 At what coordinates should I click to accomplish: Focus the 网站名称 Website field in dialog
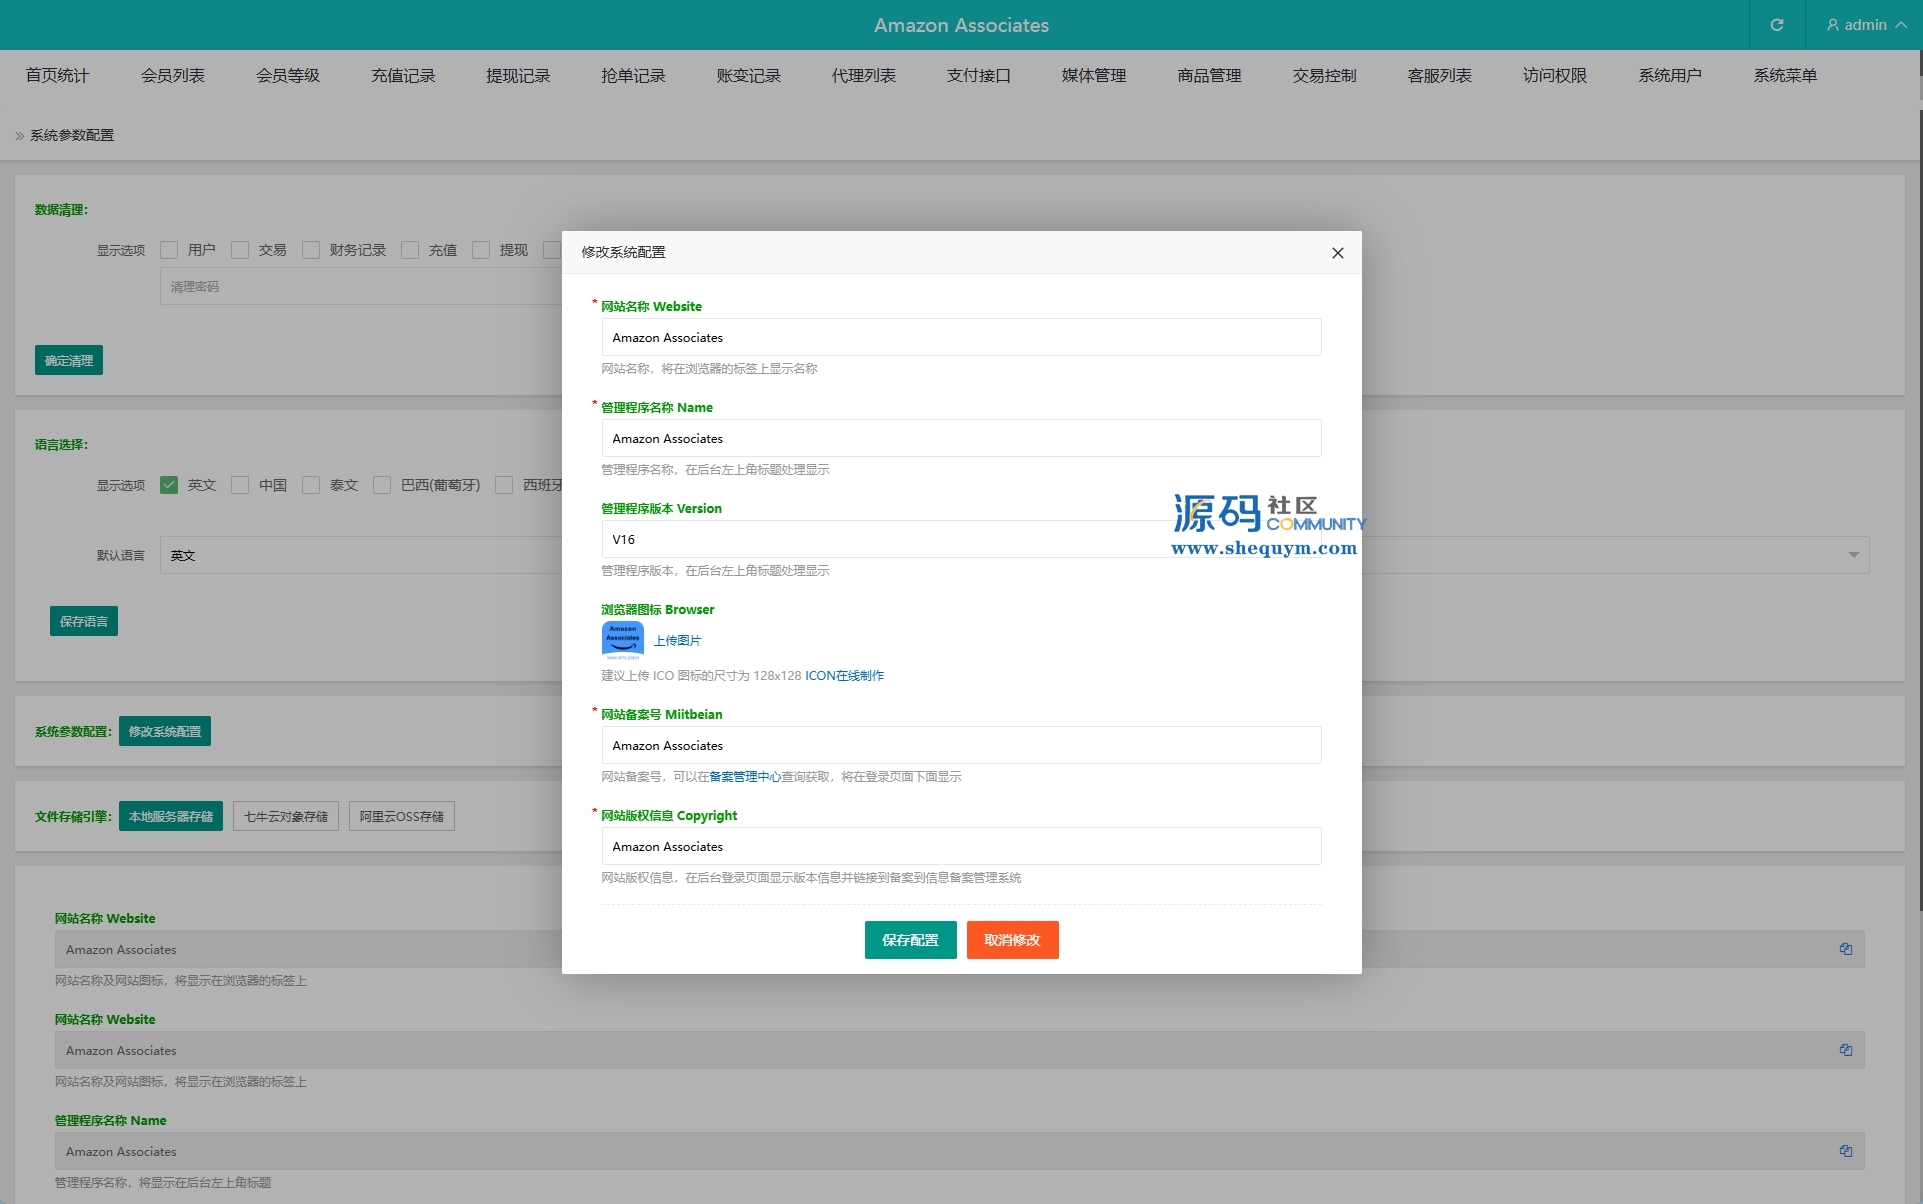961,337
